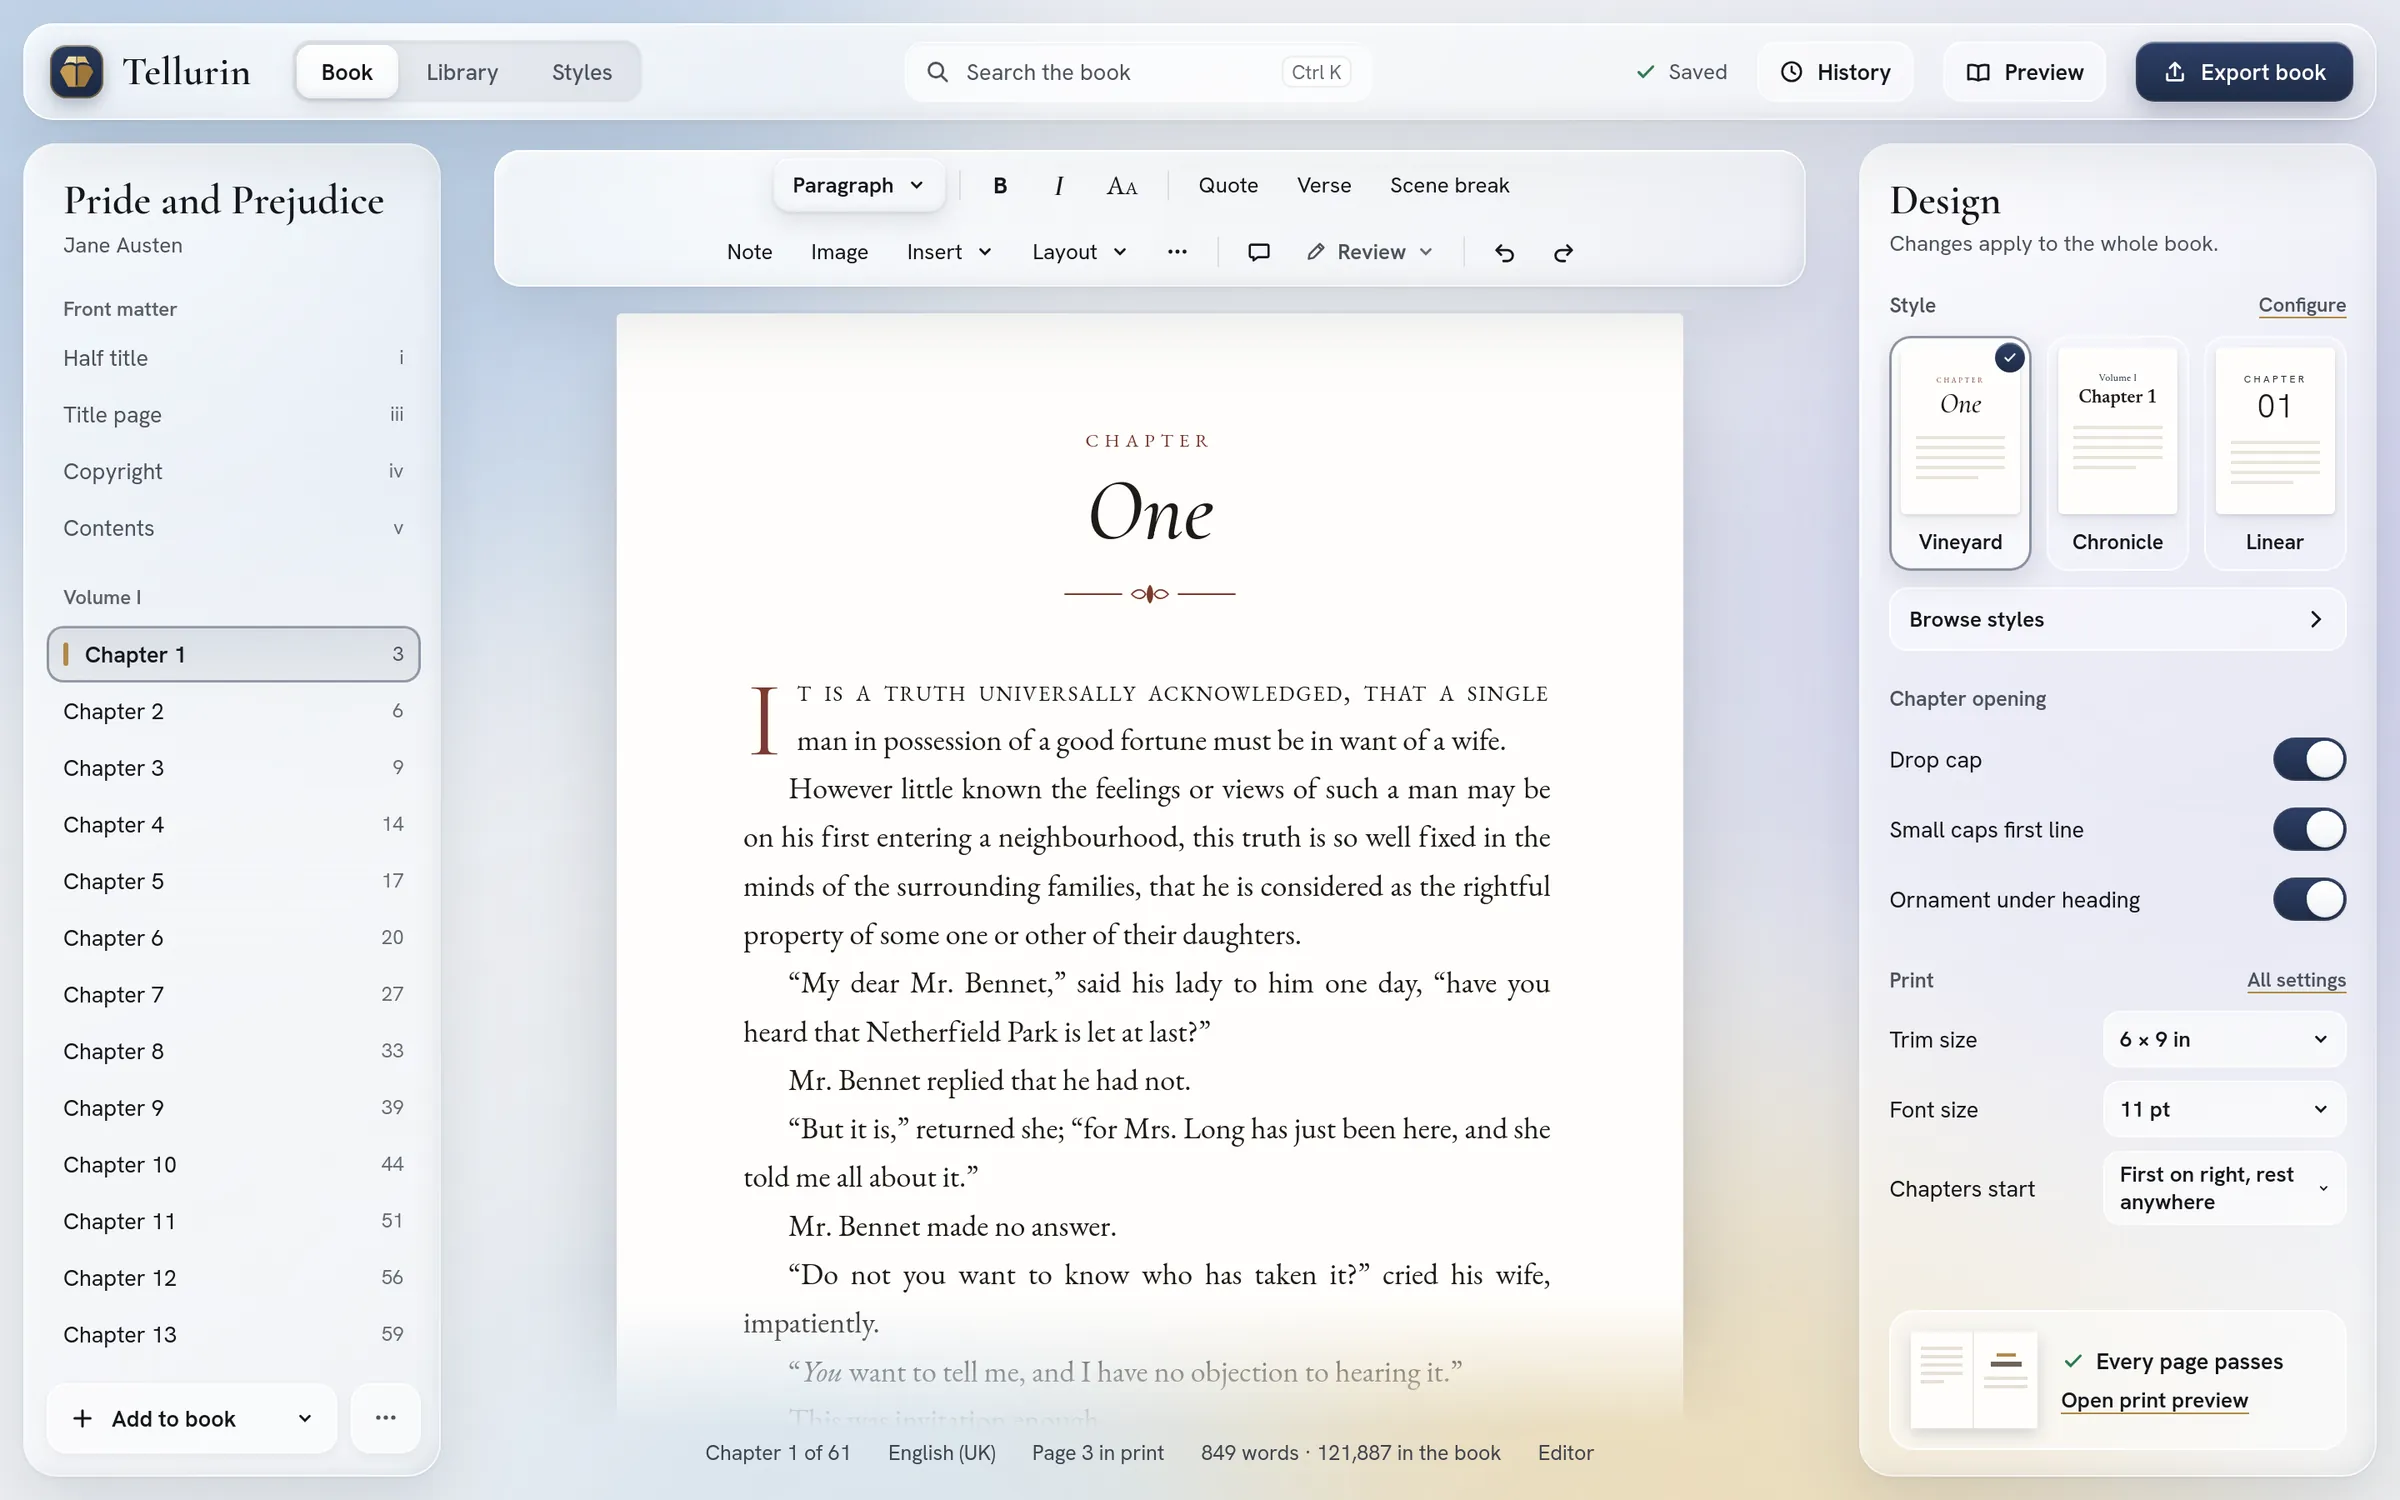The width and height of the screenshot is (2400, 1500).
Task: Select the Vineyard style card
Action: [1960, 453]
